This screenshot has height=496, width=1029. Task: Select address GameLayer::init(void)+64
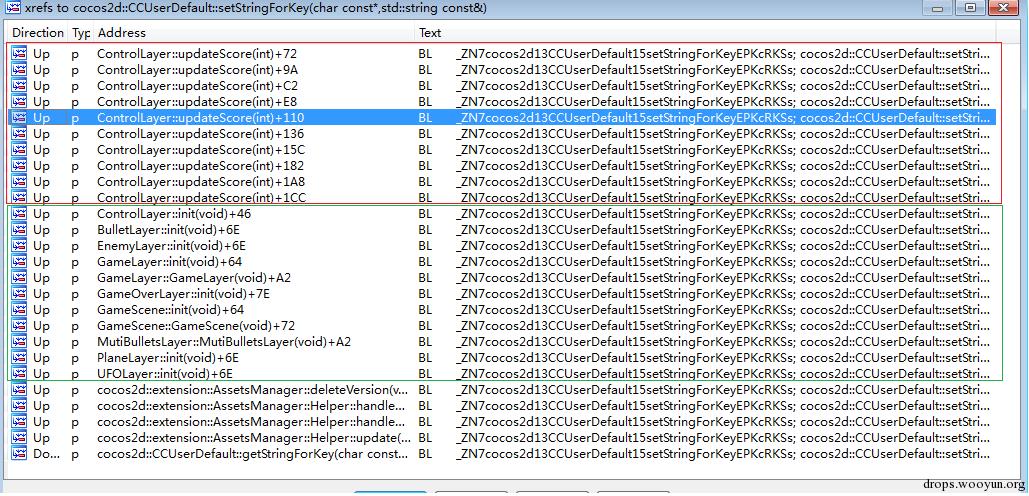(169, 262)
